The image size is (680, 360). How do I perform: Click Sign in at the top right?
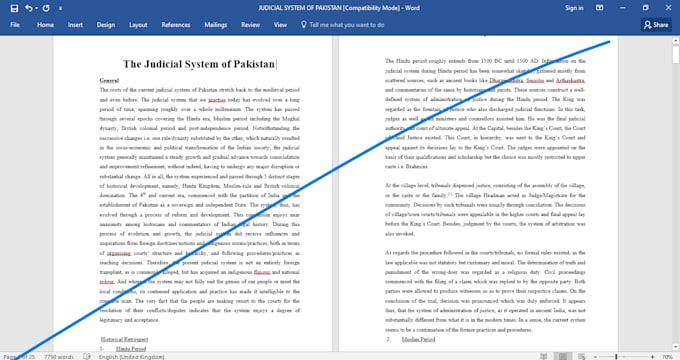[x=574, y=8]
